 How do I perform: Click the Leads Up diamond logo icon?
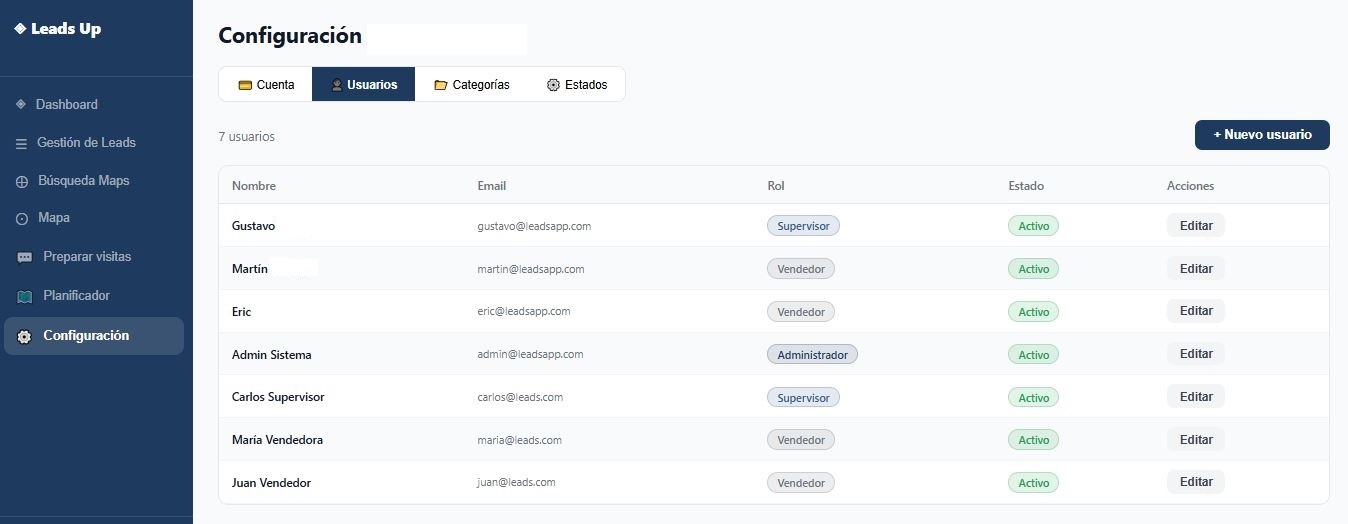(x=20, y=29)
